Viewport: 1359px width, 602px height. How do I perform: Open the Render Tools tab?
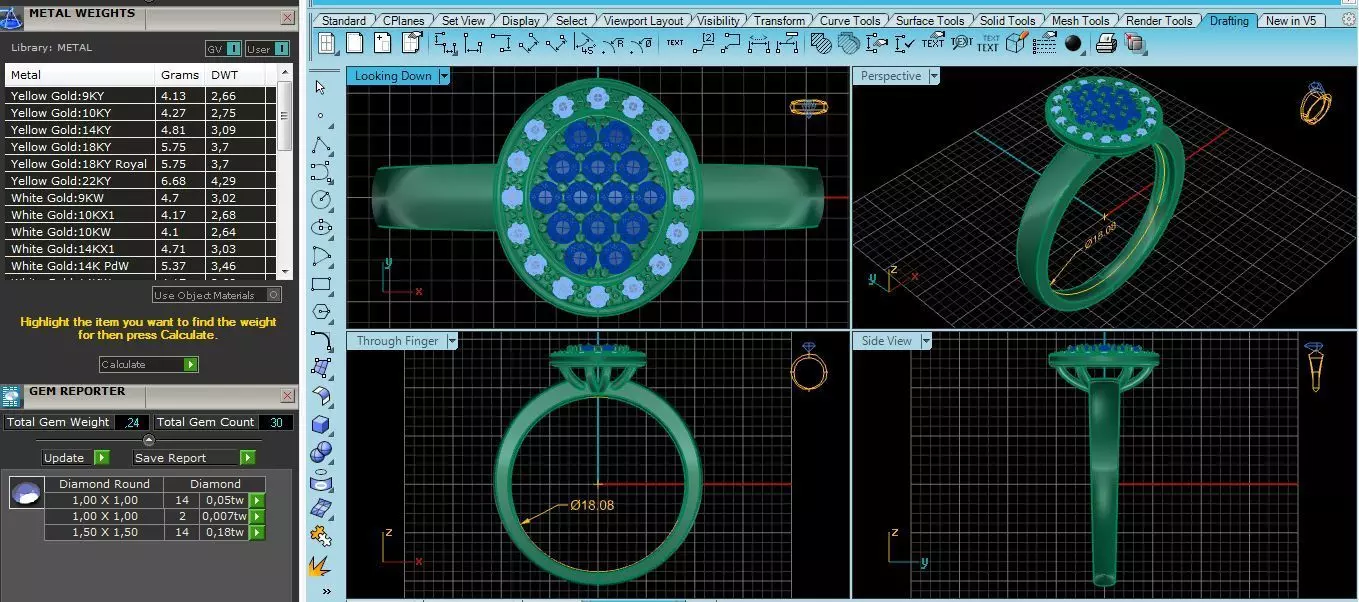1159,20
